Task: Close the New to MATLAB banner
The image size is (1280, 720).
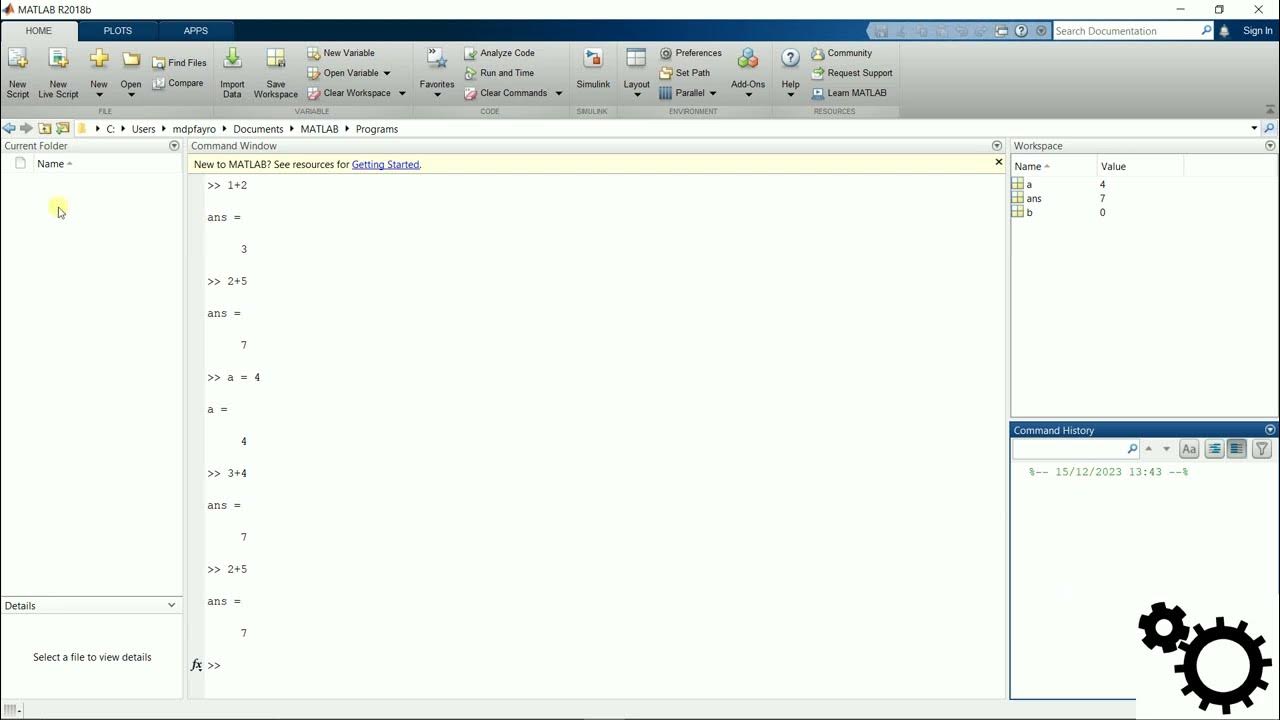Action: 998,162
